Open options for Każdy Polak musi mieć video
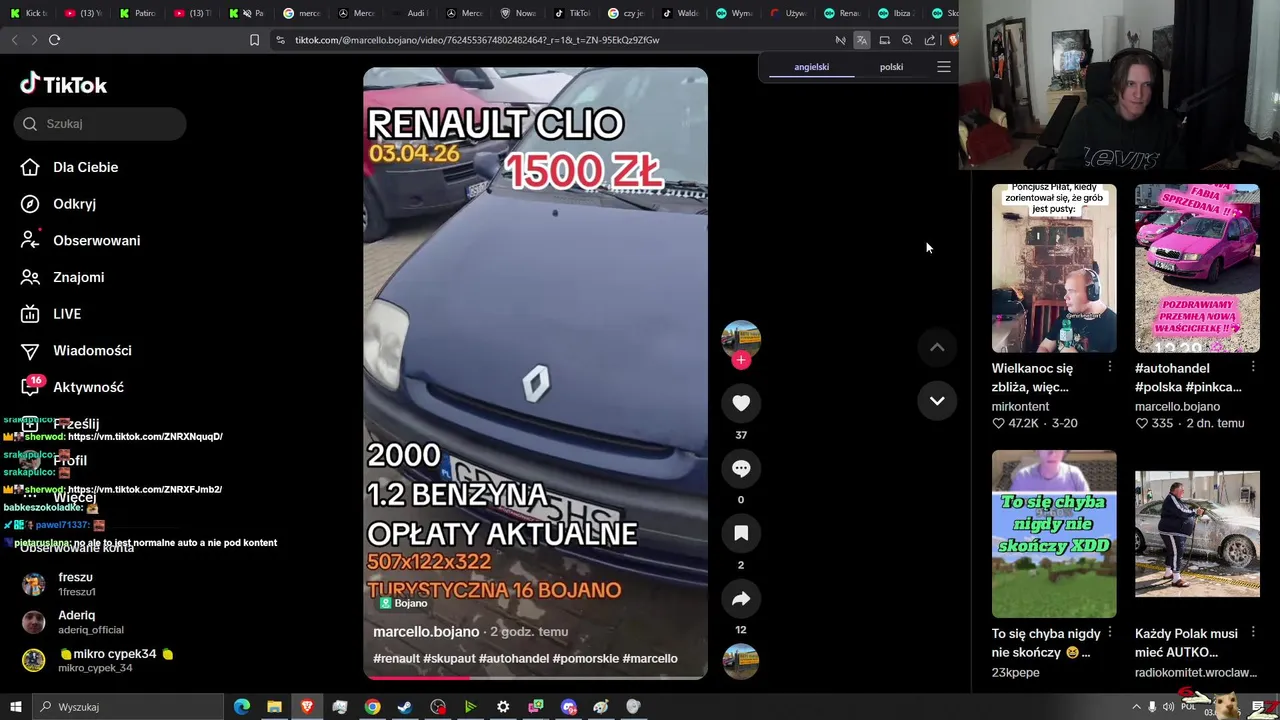 coord(1253,633)
